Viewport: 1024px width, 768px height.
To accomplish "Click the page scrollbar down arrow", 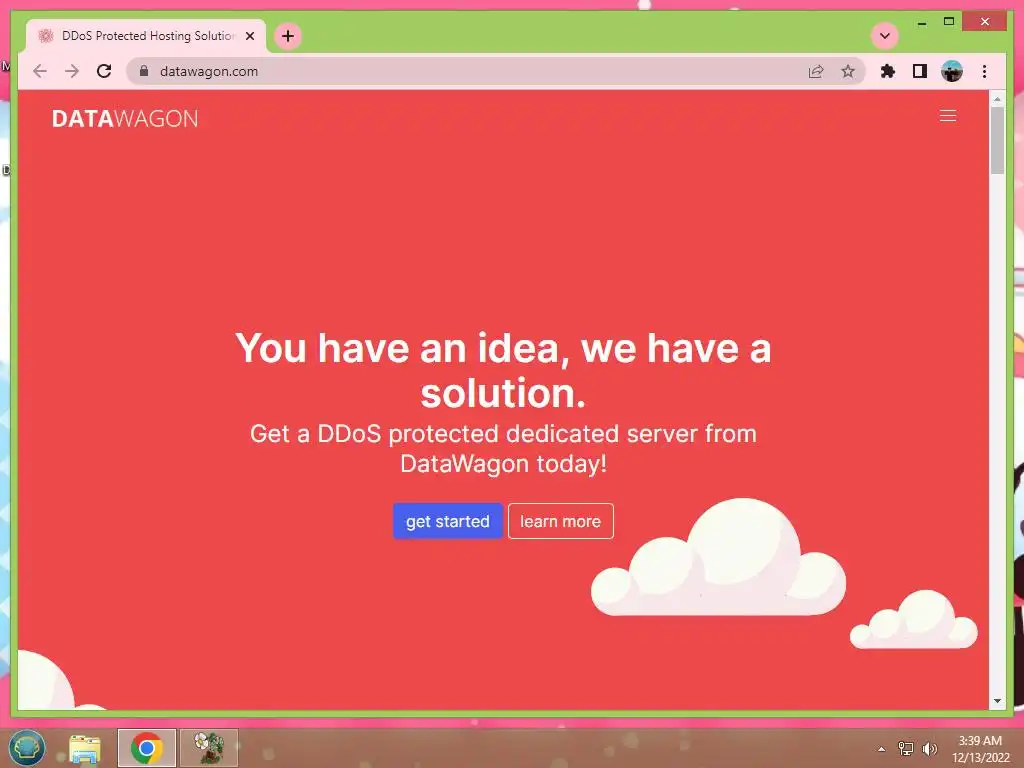I will tap(997, 701).
